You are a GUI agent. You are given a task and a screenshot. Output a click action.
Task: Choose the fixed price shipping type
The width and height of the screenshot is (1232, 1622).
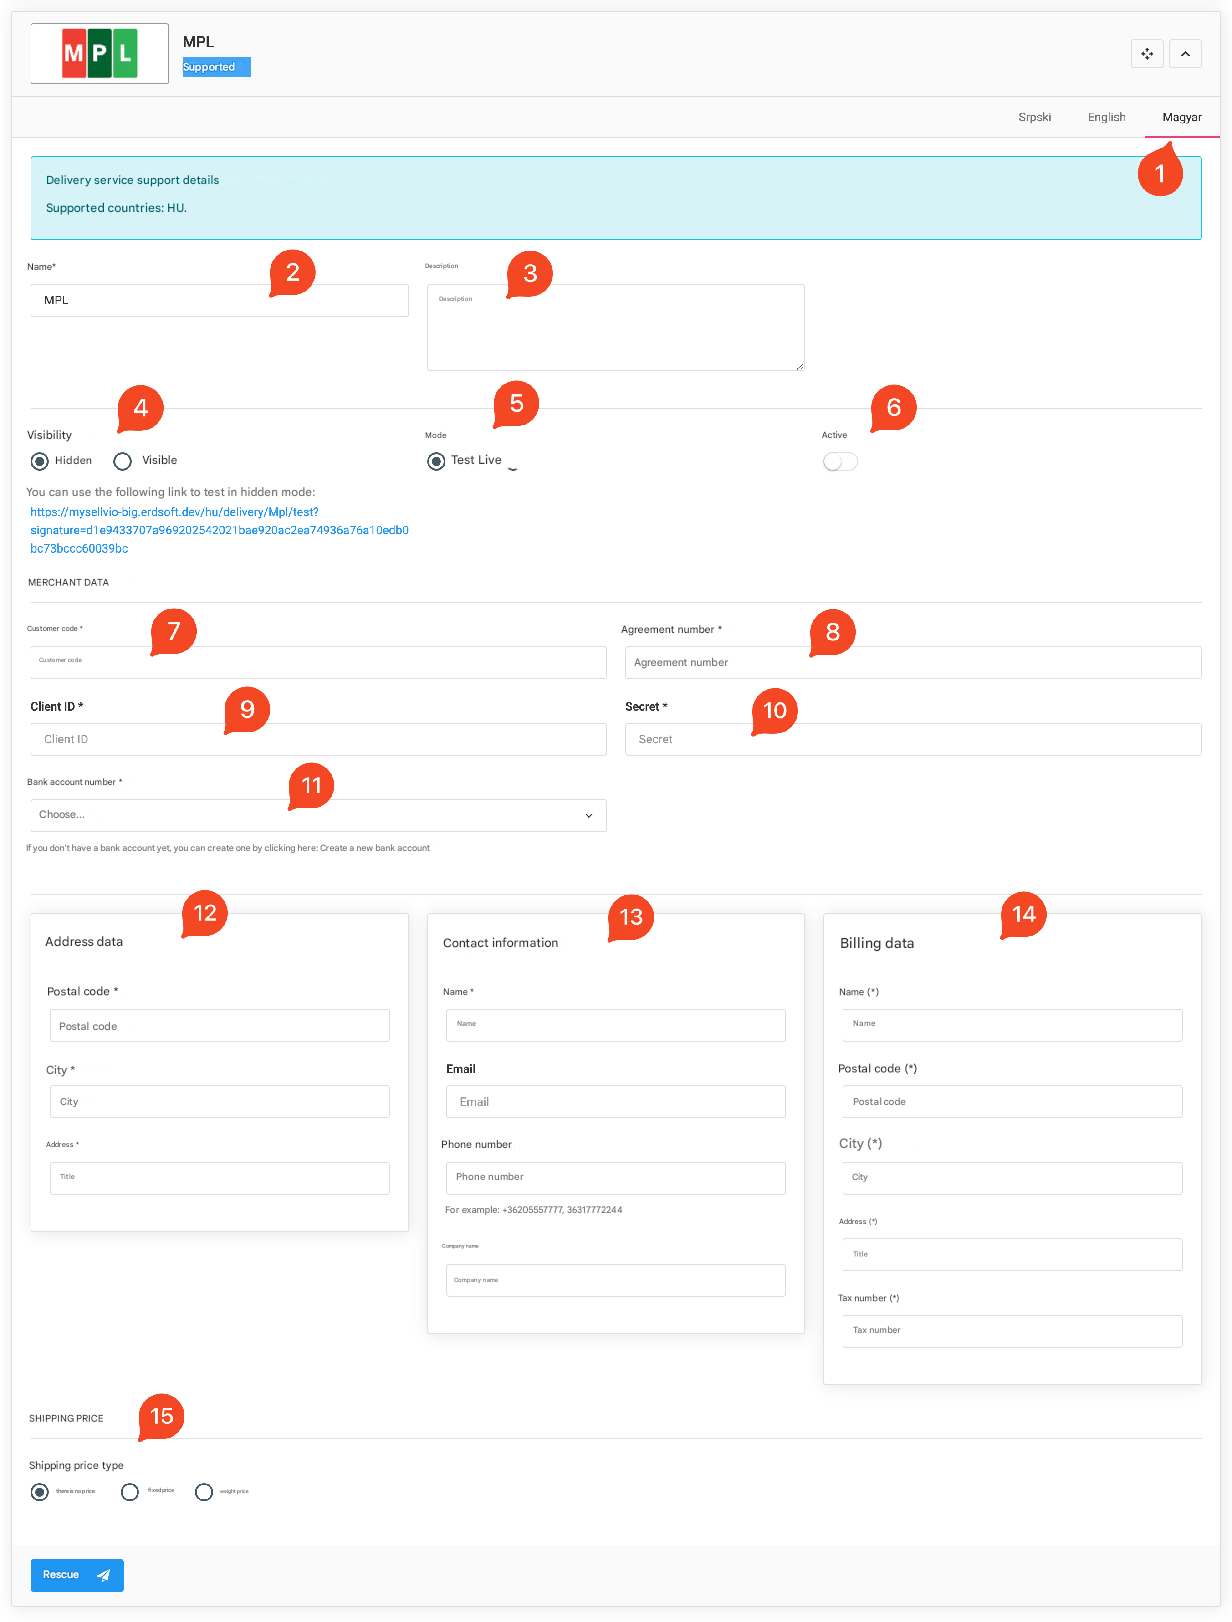pos(130,1492)
